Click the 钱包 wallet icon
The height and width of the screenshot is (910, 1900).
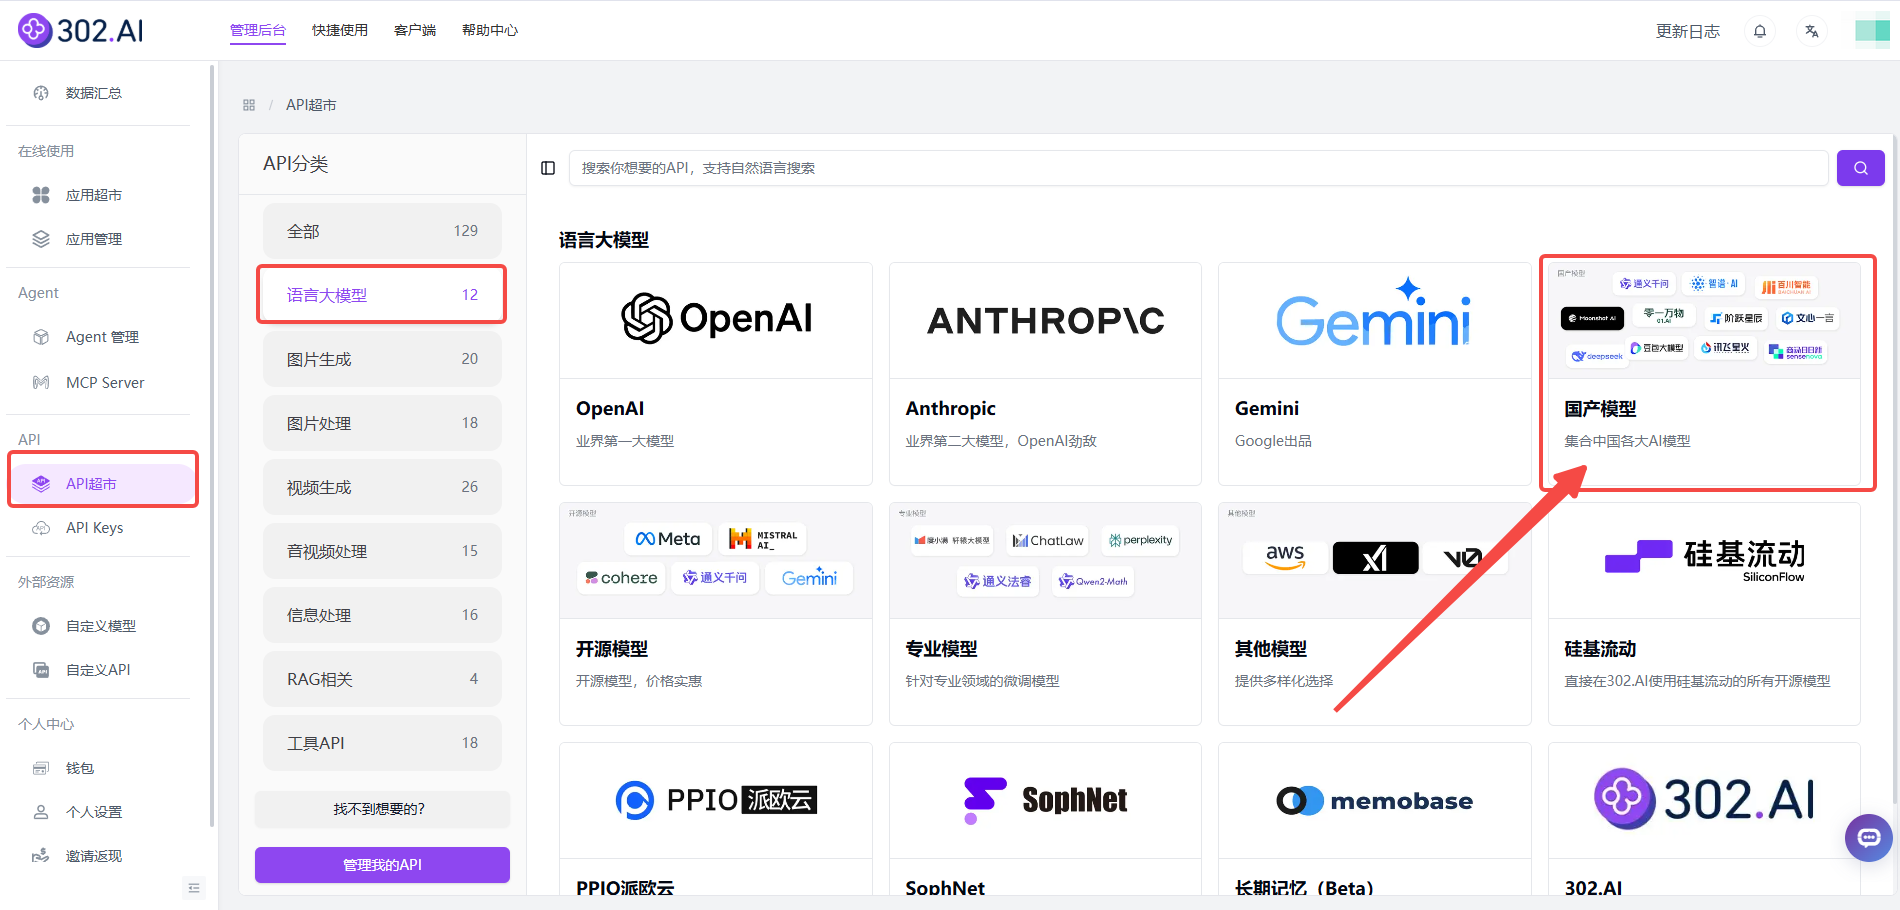click(41, 768)
